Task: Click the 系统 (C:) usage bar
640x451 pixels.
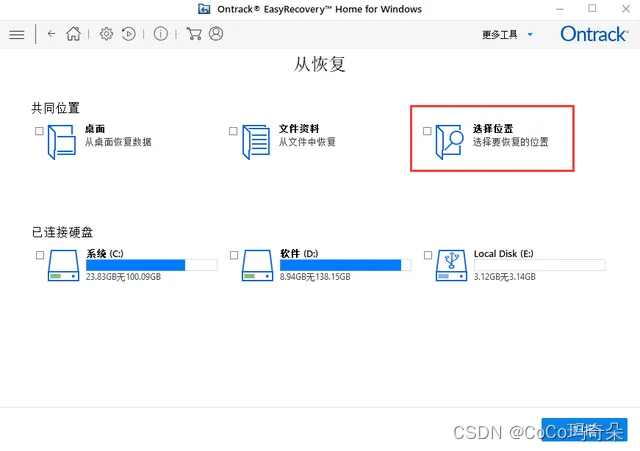Action: 151,265
